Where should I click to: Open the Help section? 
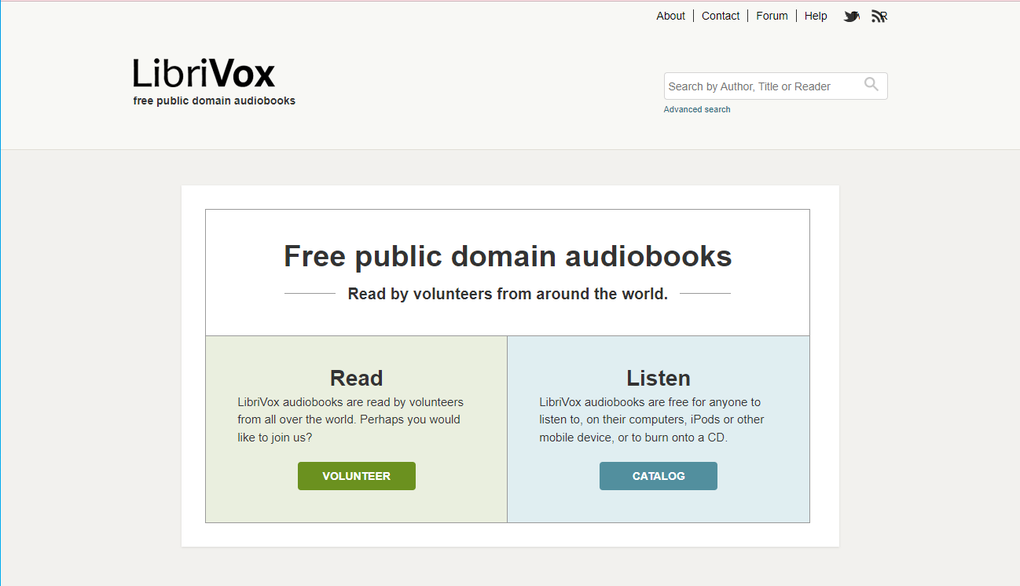[815, 16]
